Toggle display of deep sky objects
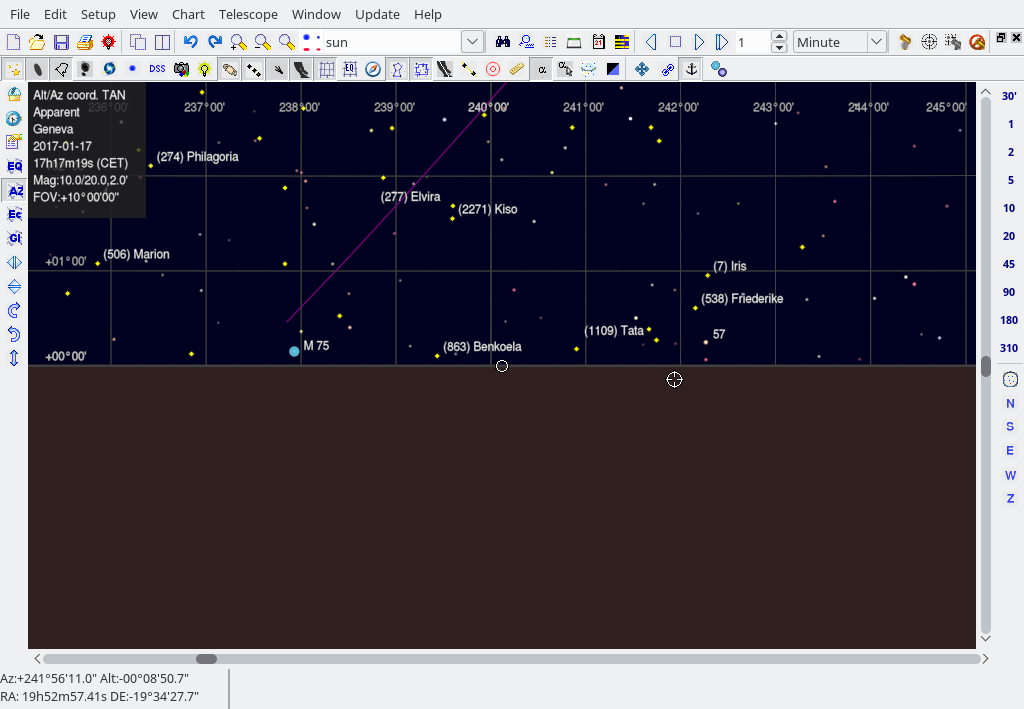 pos(38,69)
